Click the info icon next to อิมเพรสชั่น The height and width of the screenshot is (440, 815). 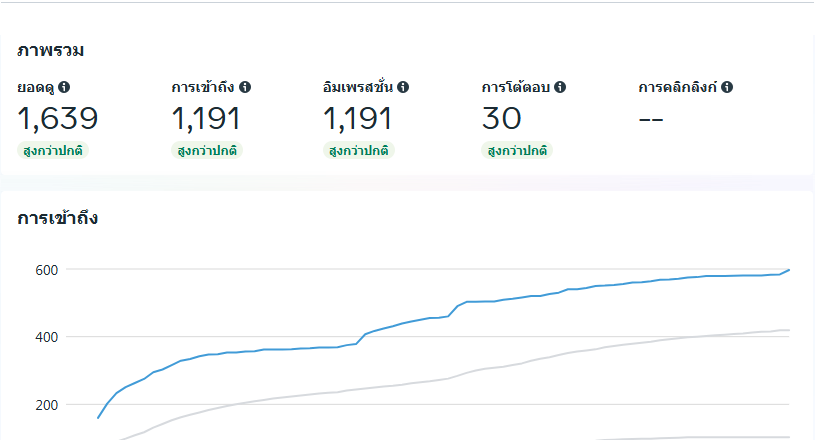[x=403, y=88]
